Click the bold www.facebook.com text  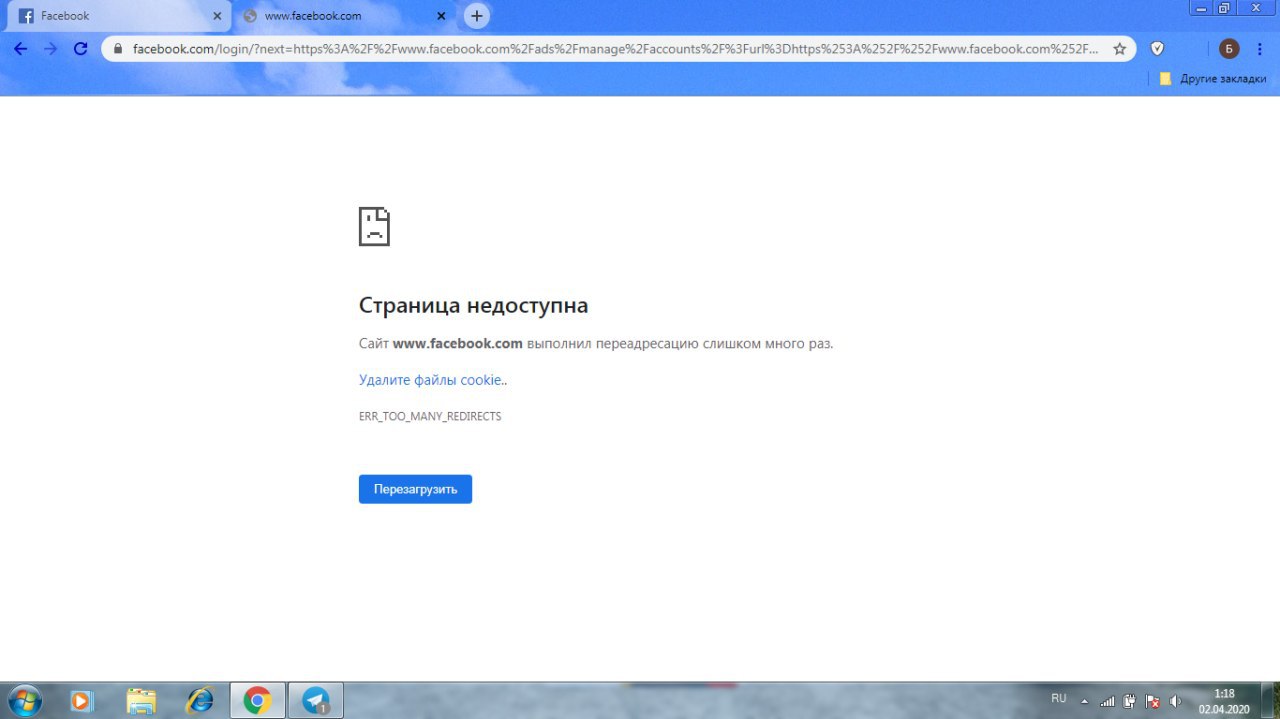tap(458, 343)
